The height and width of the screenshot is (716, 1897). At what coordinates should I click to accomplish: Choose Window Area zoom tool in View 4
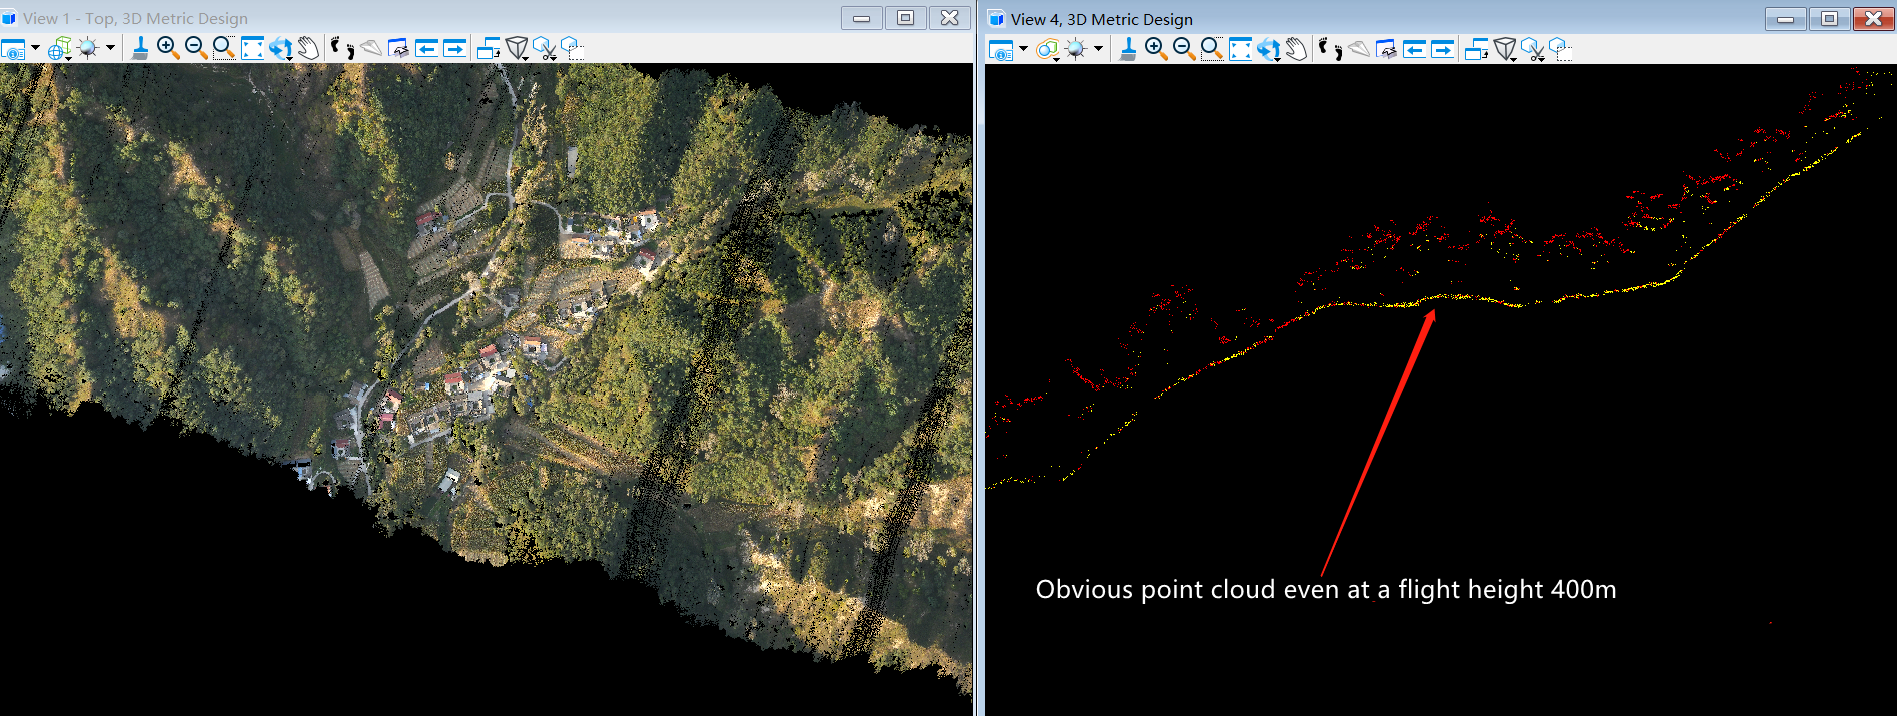click(x=1212, y=49)
